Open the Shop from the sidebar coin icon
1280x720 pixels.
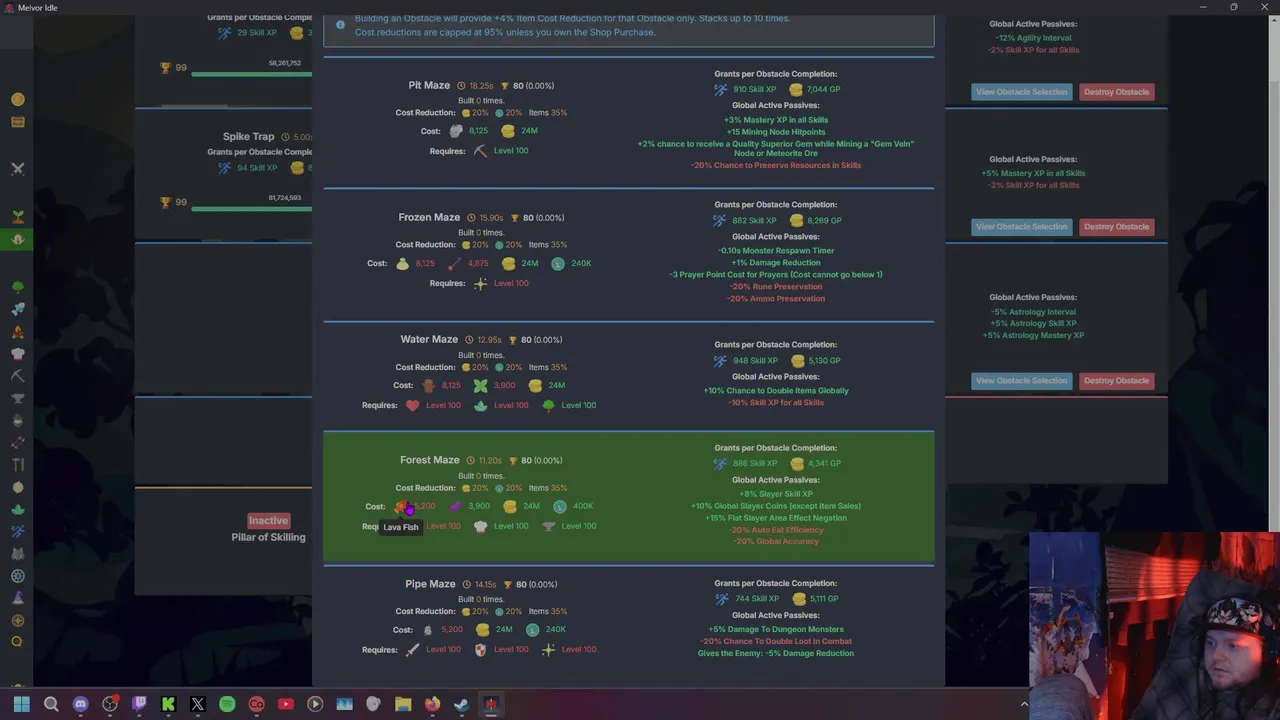click(17, 99)
